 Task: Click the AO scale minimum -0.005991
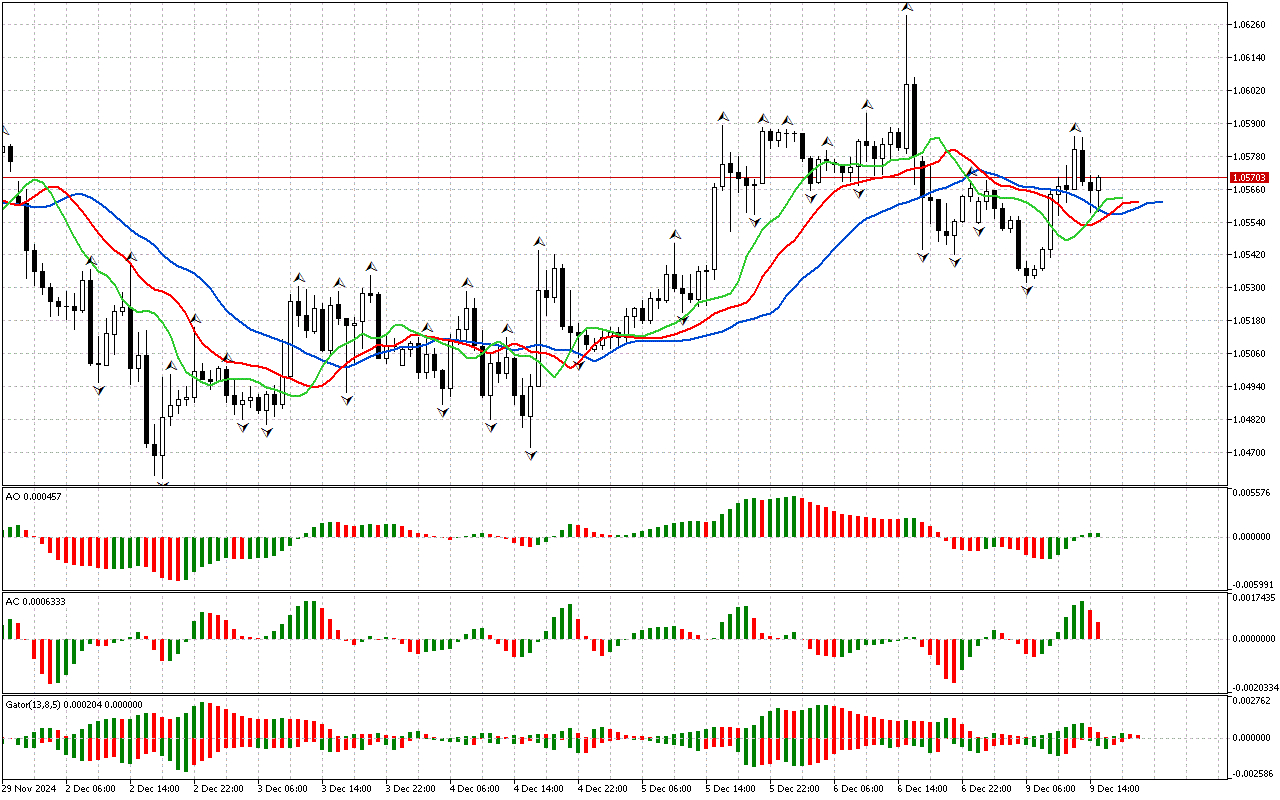(x=1253, y=584)
